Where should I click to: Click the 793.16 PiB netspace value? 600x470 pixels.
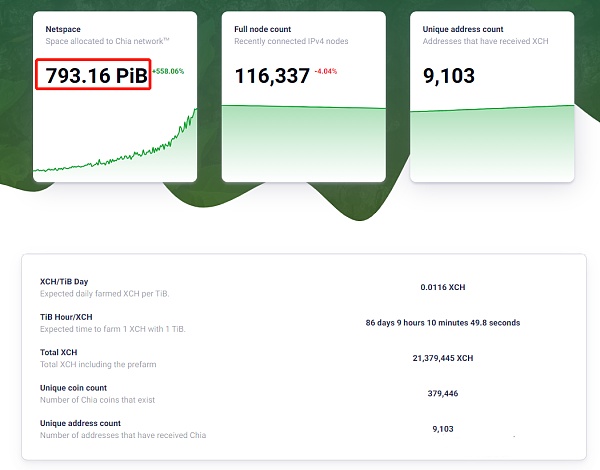(94, 75)
